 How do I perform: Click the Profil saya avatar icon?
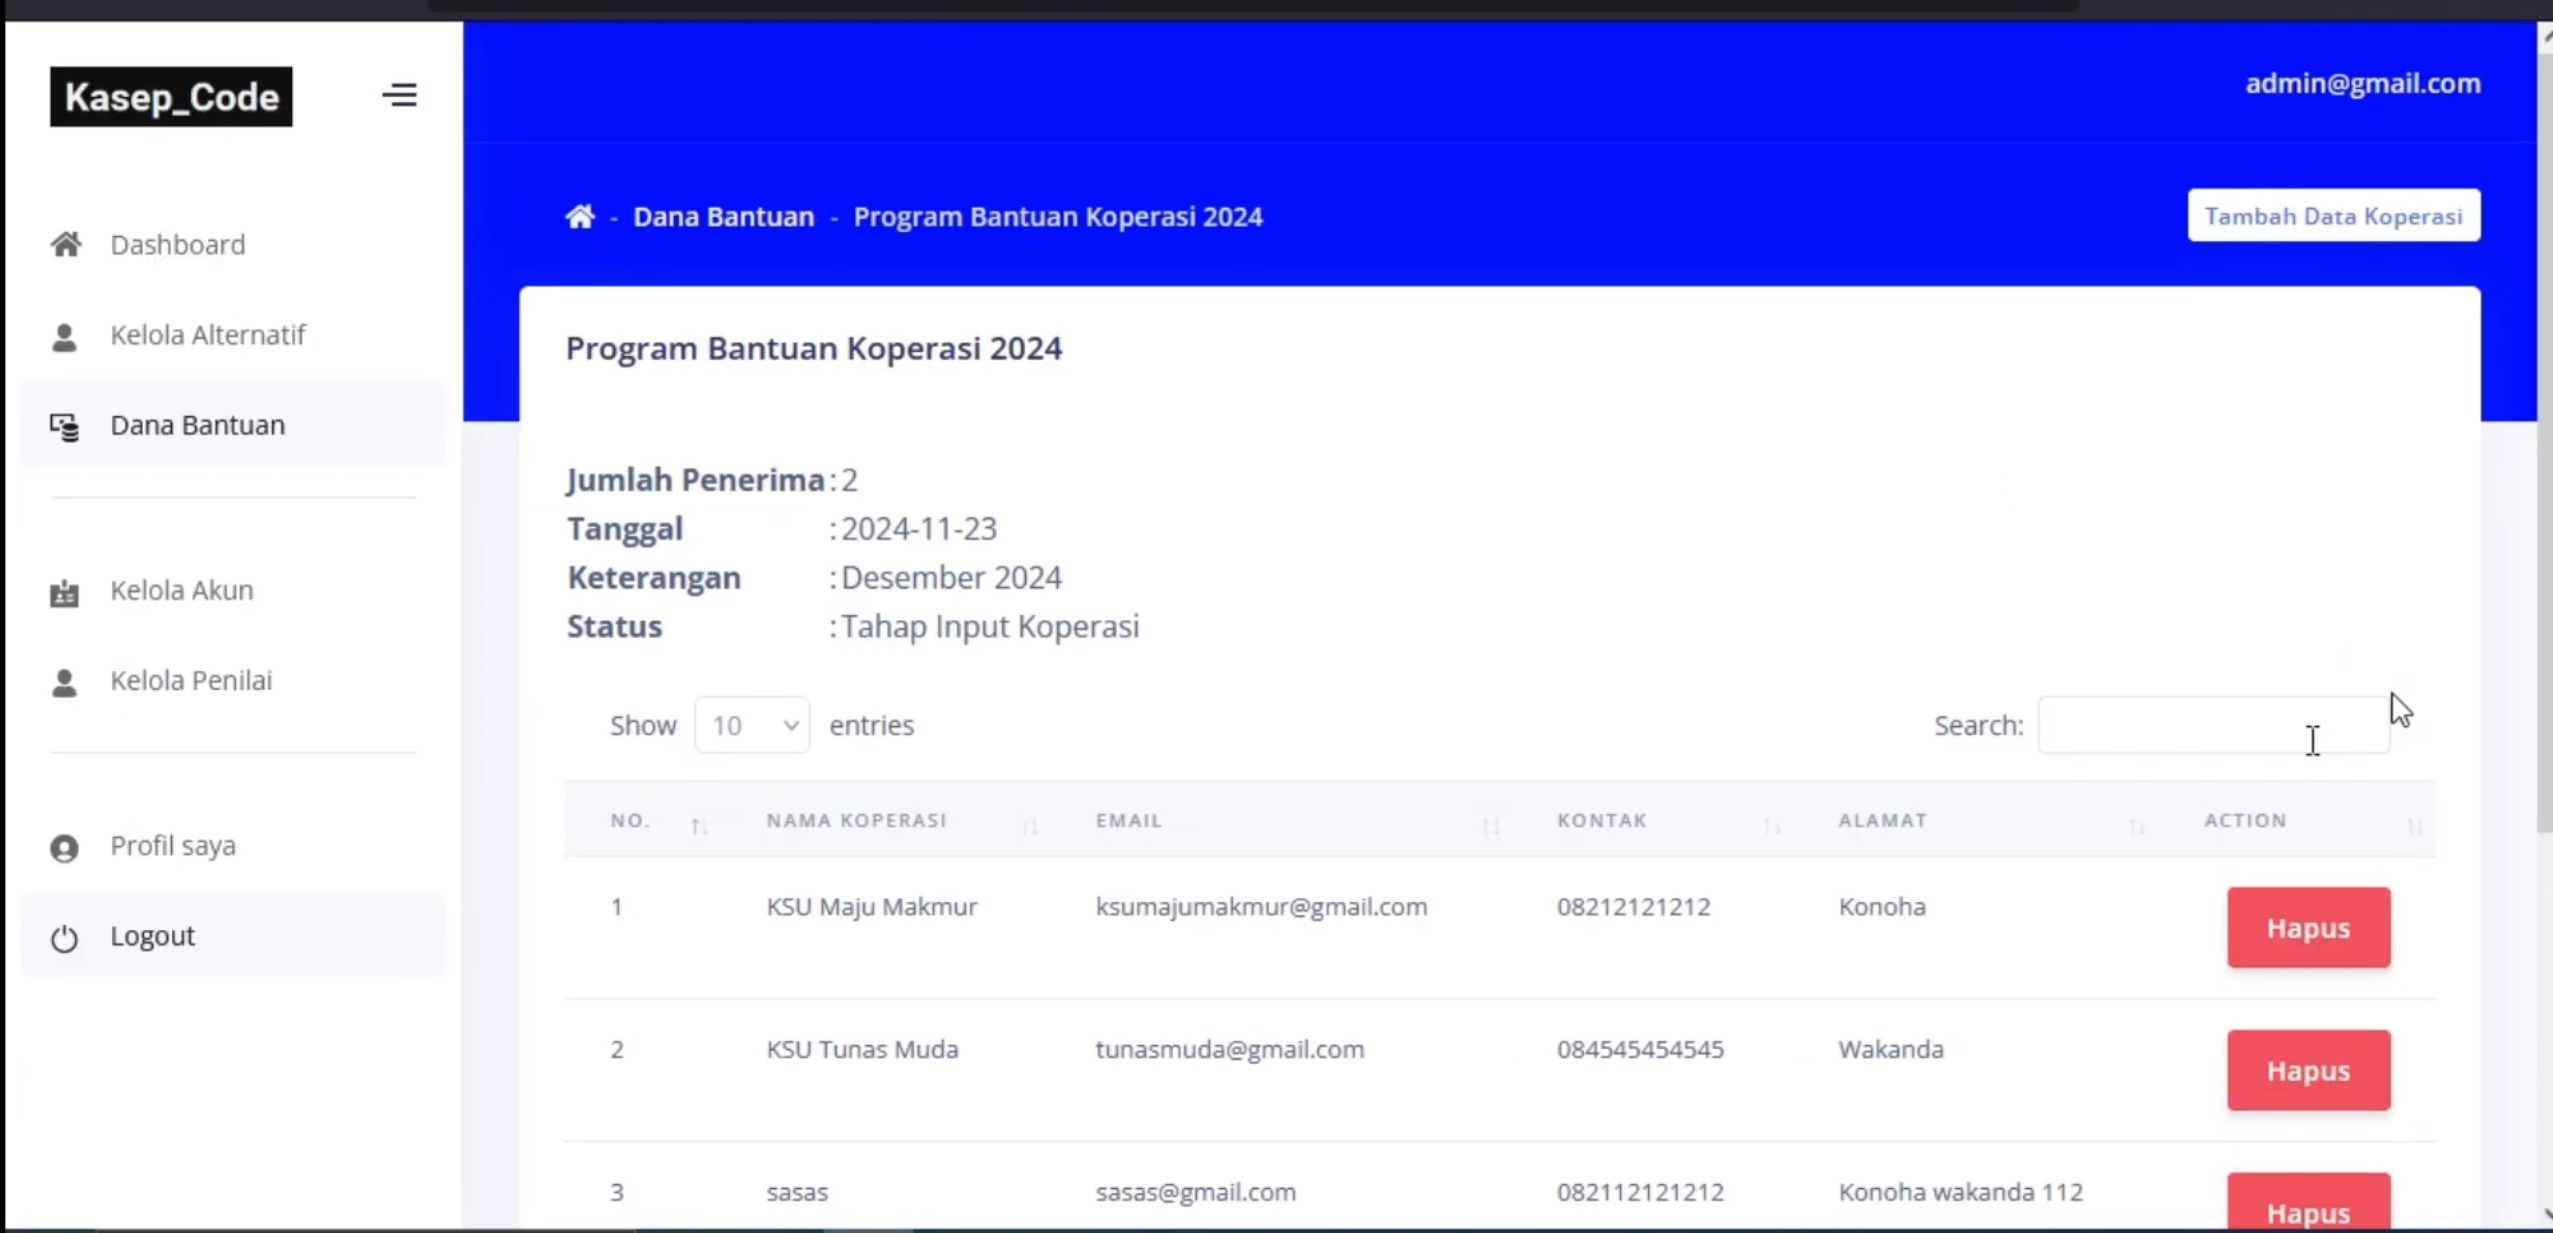click(64, 848)
